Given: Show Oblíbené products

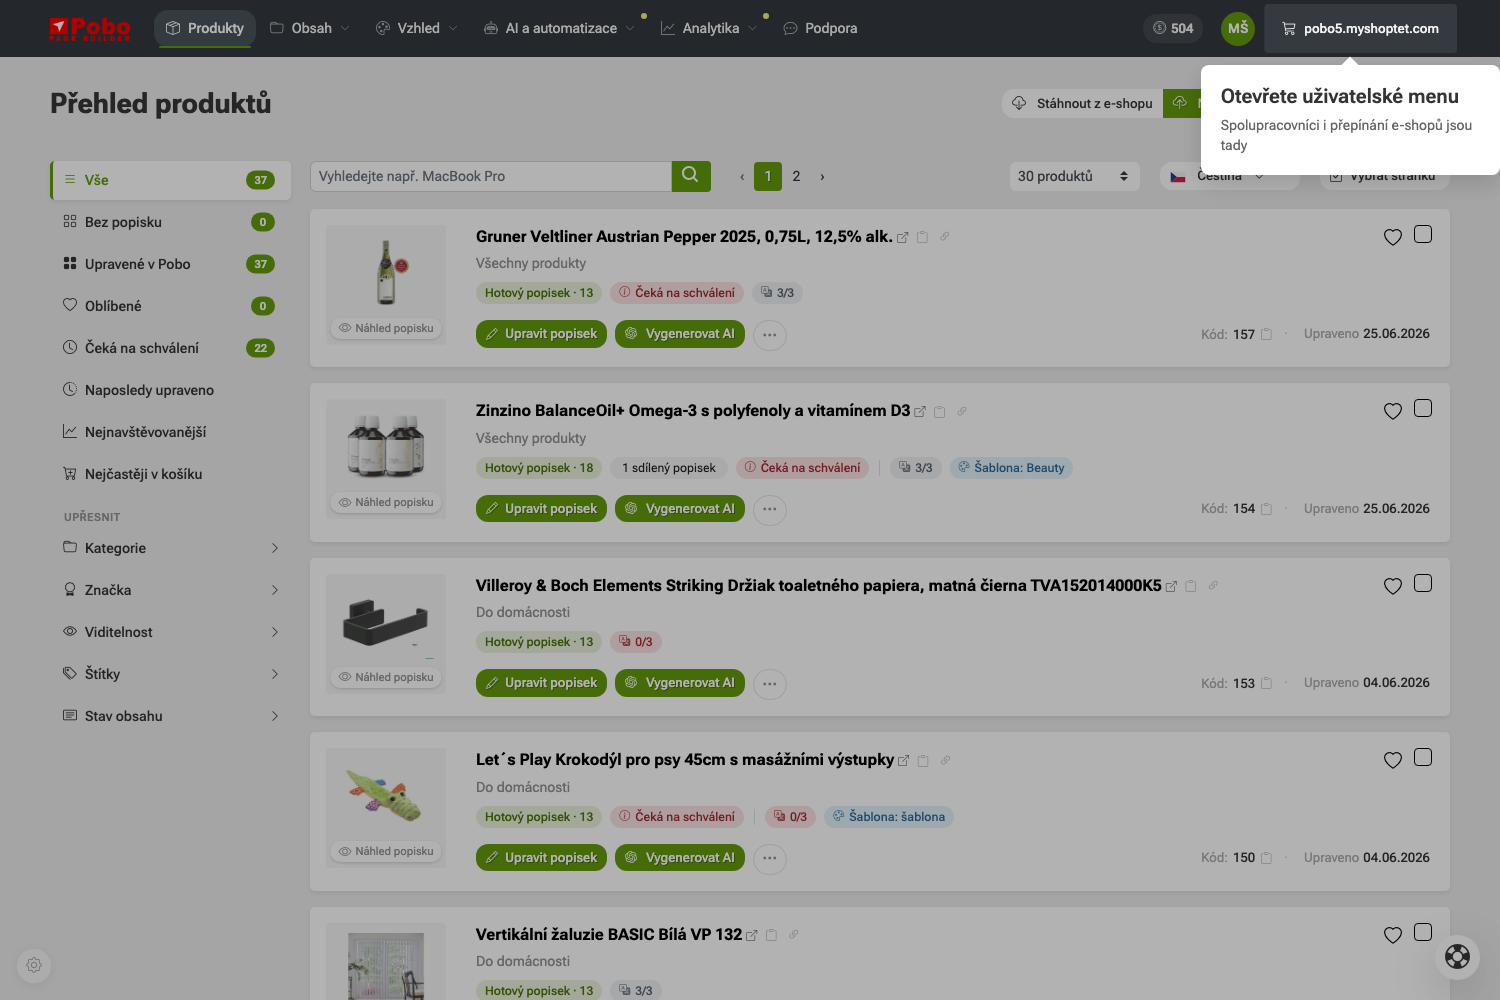Looking at the screenshot, I should 170,306.
